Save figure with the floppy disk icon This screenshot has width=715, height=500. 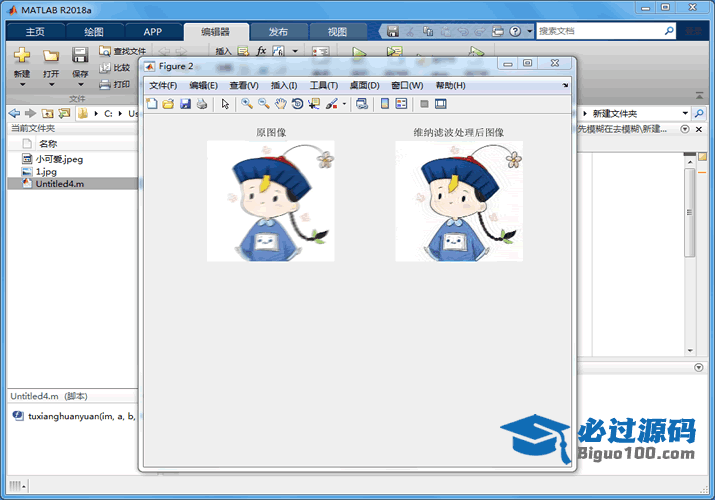point(185,104)
